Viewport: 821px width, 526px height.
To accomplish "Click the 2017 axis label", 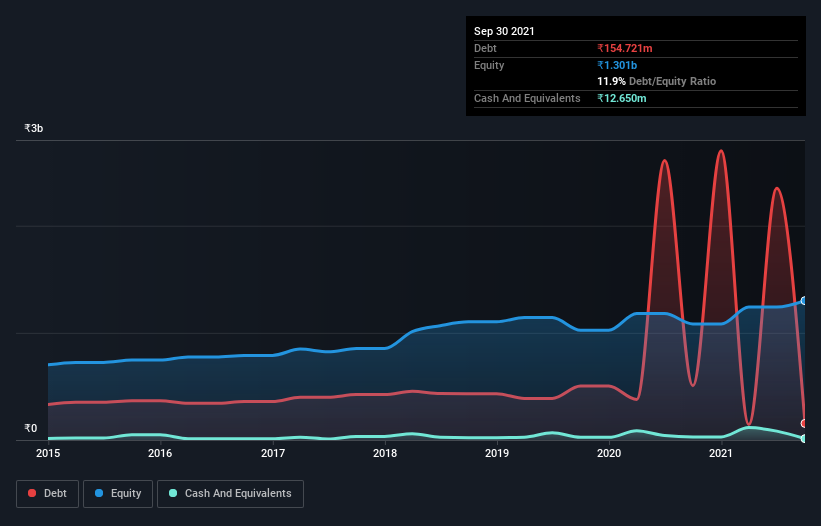I will click(x=273, y=453).
